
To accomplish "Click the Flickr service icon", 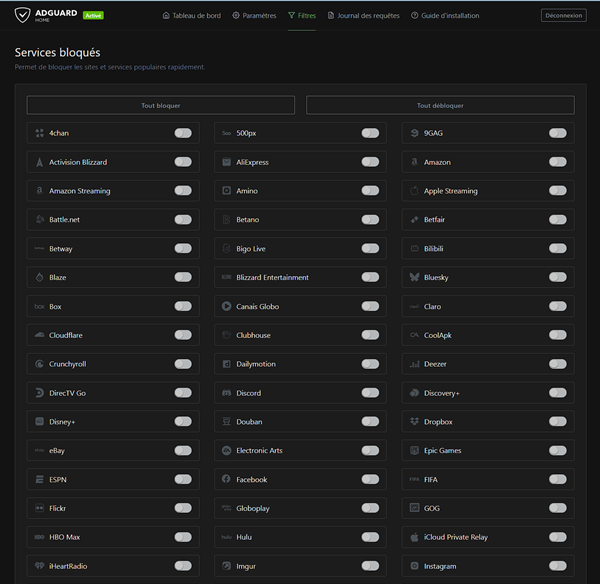I will coord(39,508).
